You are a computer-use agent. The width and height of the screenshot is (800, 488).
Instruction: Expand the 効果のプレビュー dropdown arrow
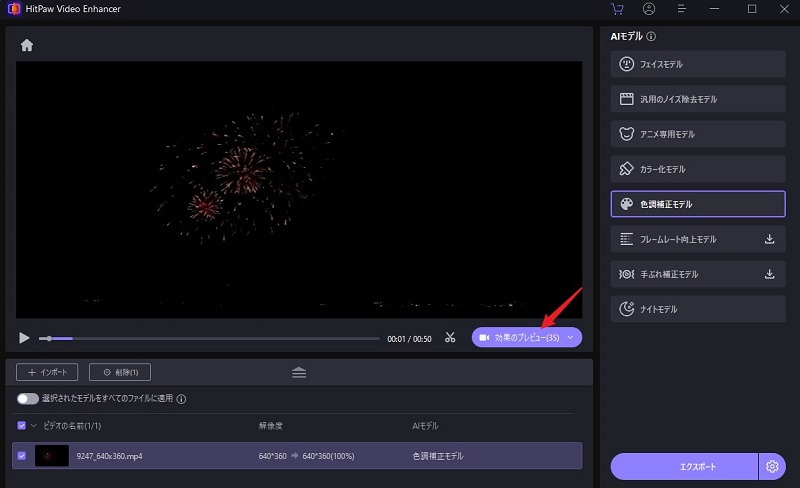(x=570, y=338)
